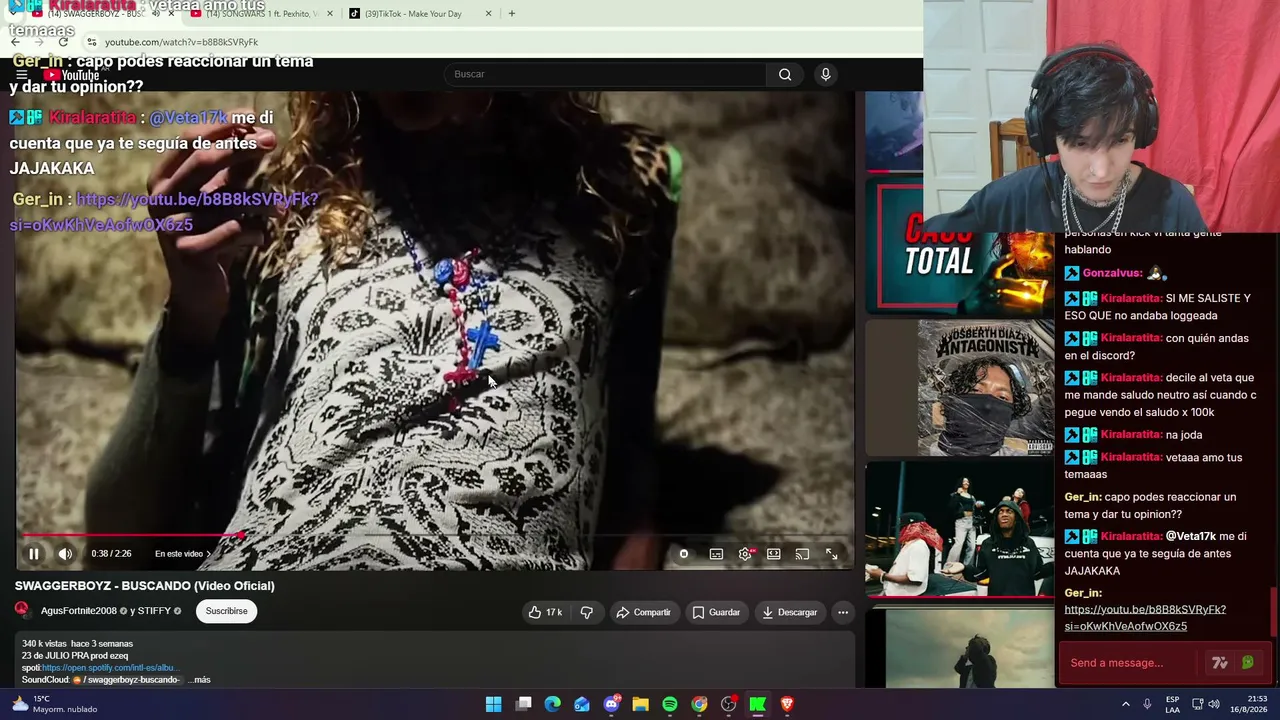Open the system volume tray icon
1280x720 pixels.
click(1214, 704)
